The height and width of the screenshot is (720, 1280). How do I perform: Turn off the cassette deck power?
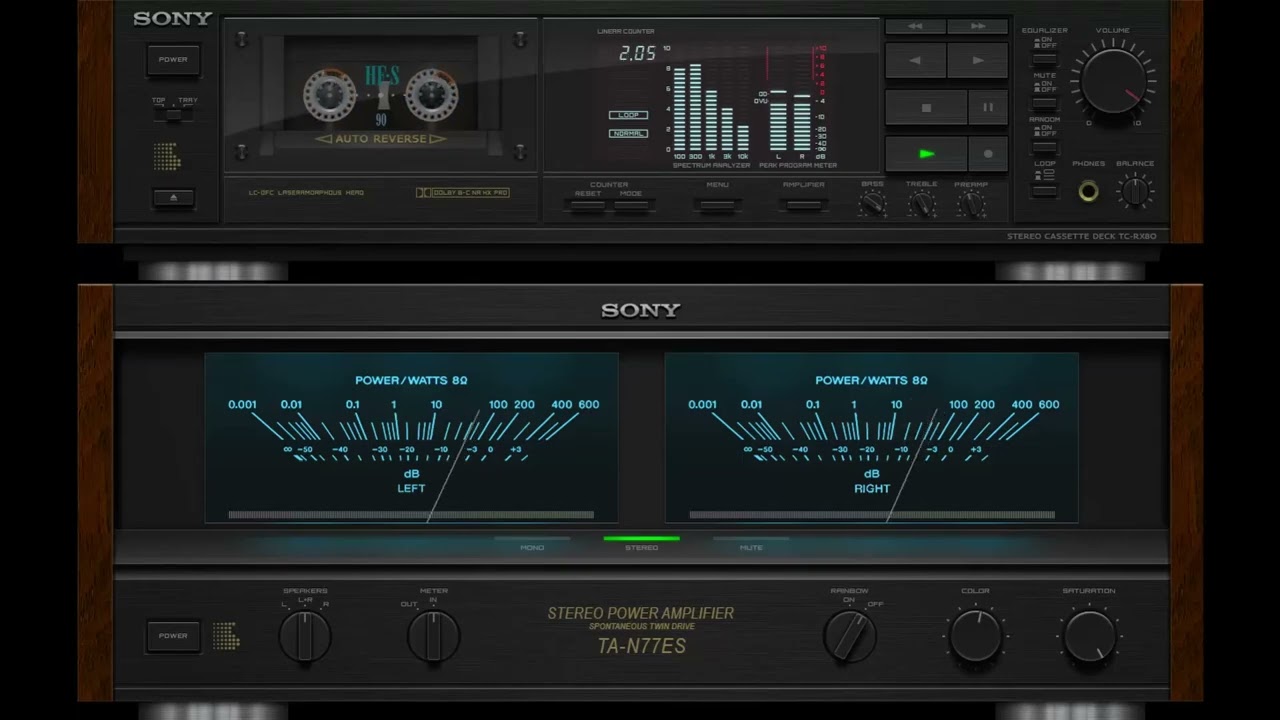pos(173,60)
